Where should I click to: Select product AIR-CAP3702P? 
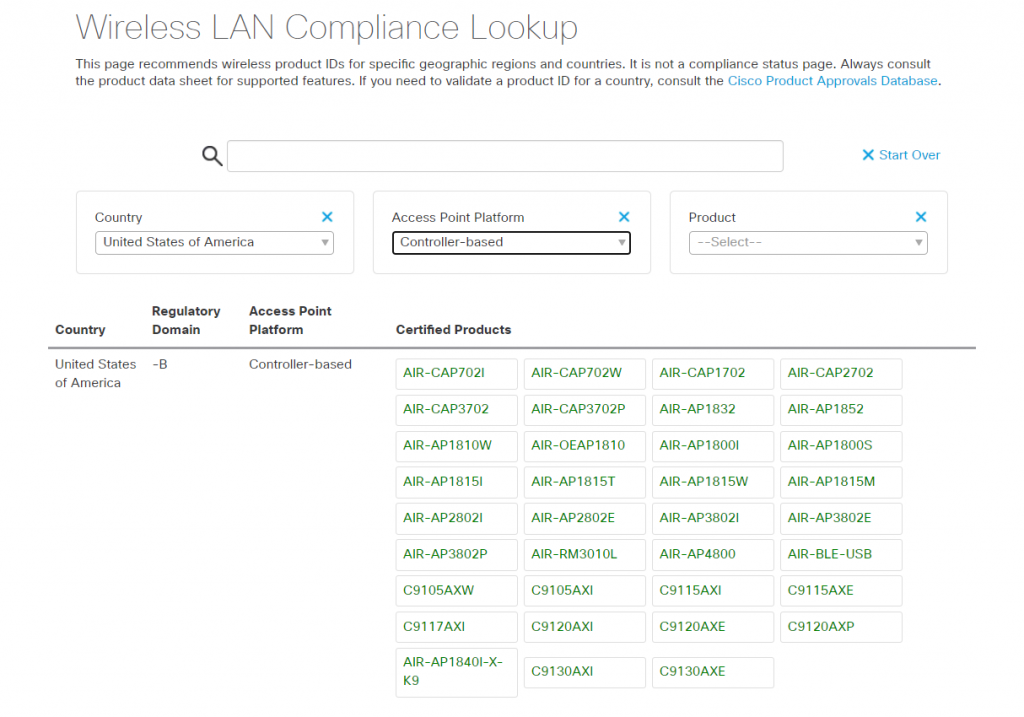(x=584, y=410)
